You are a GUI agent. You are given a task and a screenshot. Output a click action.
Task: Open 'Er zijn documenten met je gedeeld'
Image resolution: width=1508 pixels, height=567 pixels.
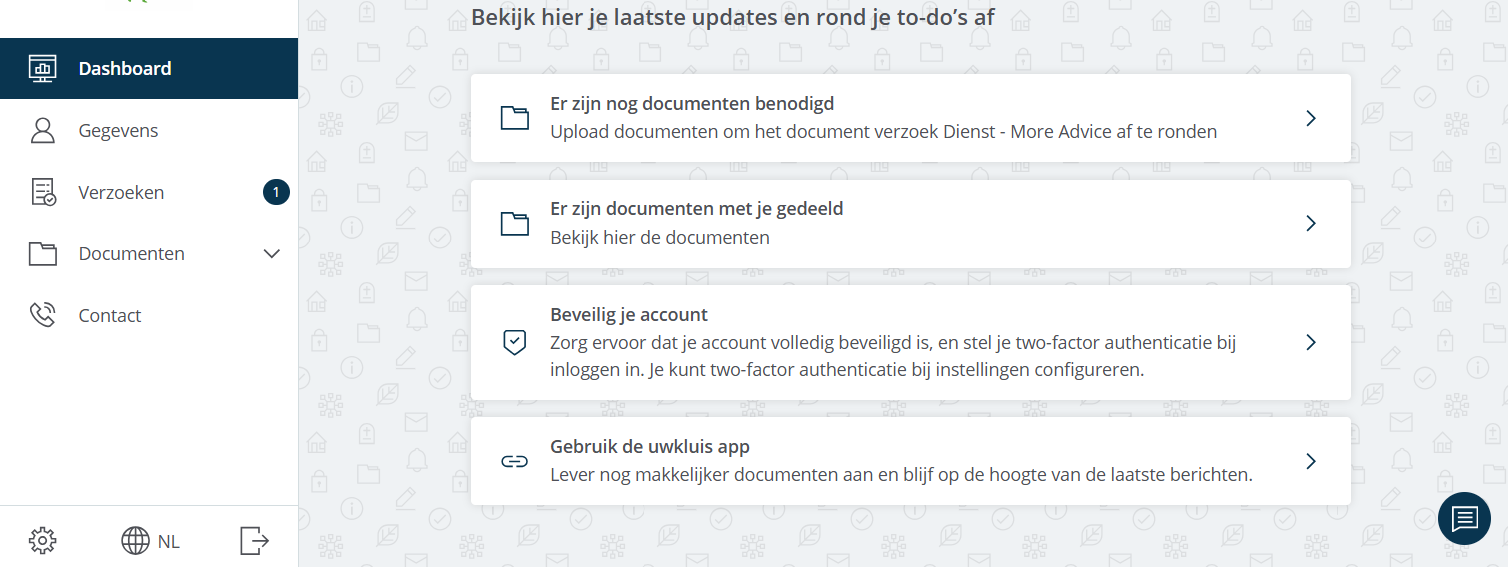pyautogui.click(x=696, y=209)
